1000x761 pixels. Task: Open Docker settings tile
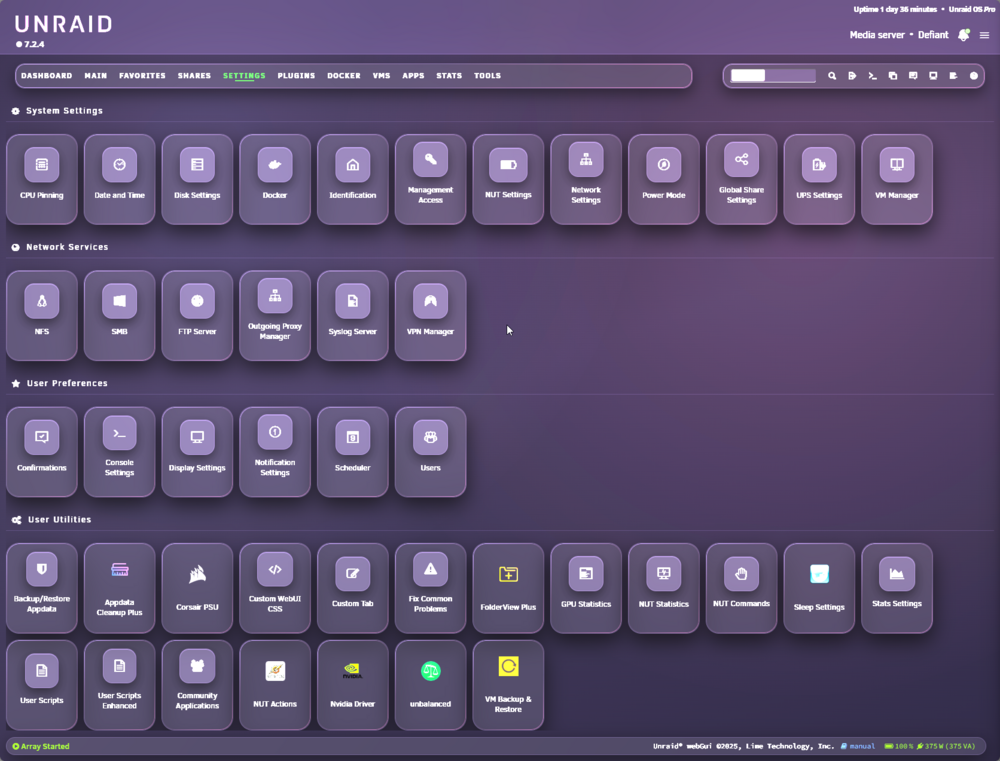pyautogui.click(x=275, y=179)
